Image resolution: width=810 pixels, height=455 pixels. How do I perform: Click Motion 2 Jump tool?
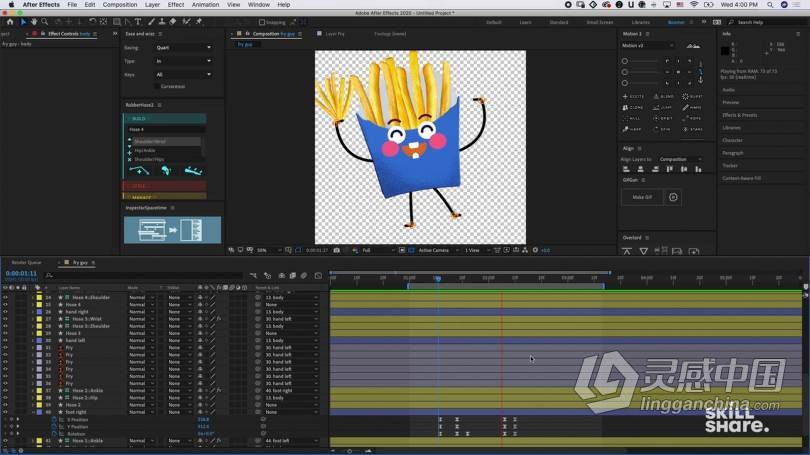tap(663, 107)
